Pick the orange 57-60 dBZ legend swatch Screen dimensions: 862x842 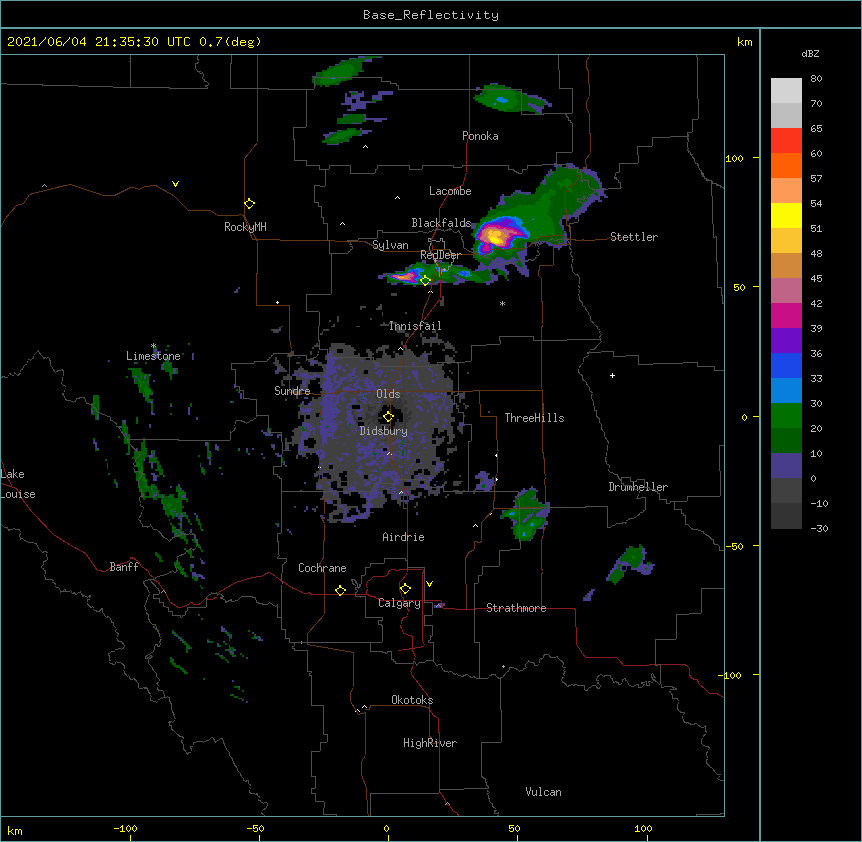click(786, 165)
